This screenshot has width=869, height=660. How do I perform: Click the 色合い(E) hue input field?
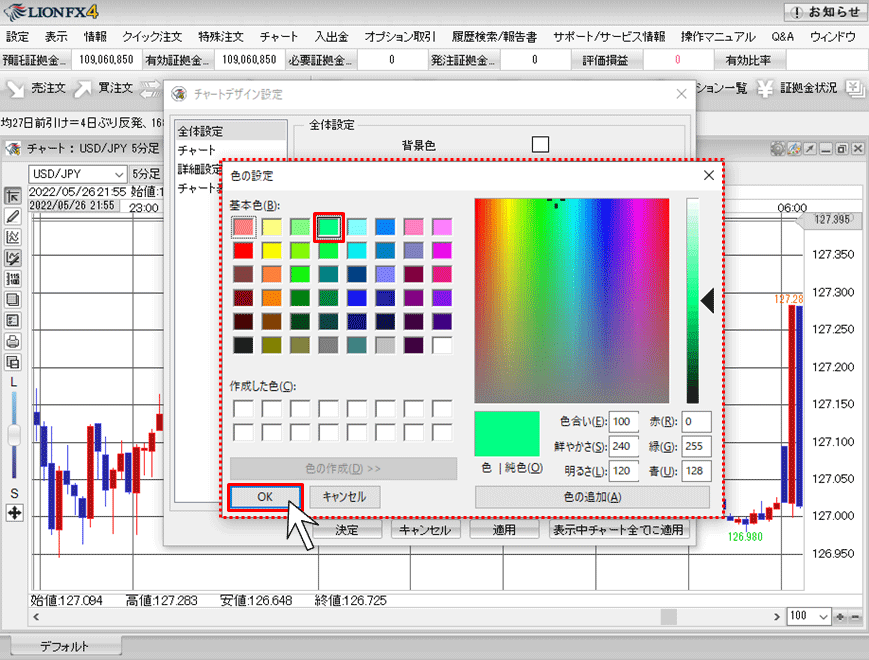click(623, 422)
